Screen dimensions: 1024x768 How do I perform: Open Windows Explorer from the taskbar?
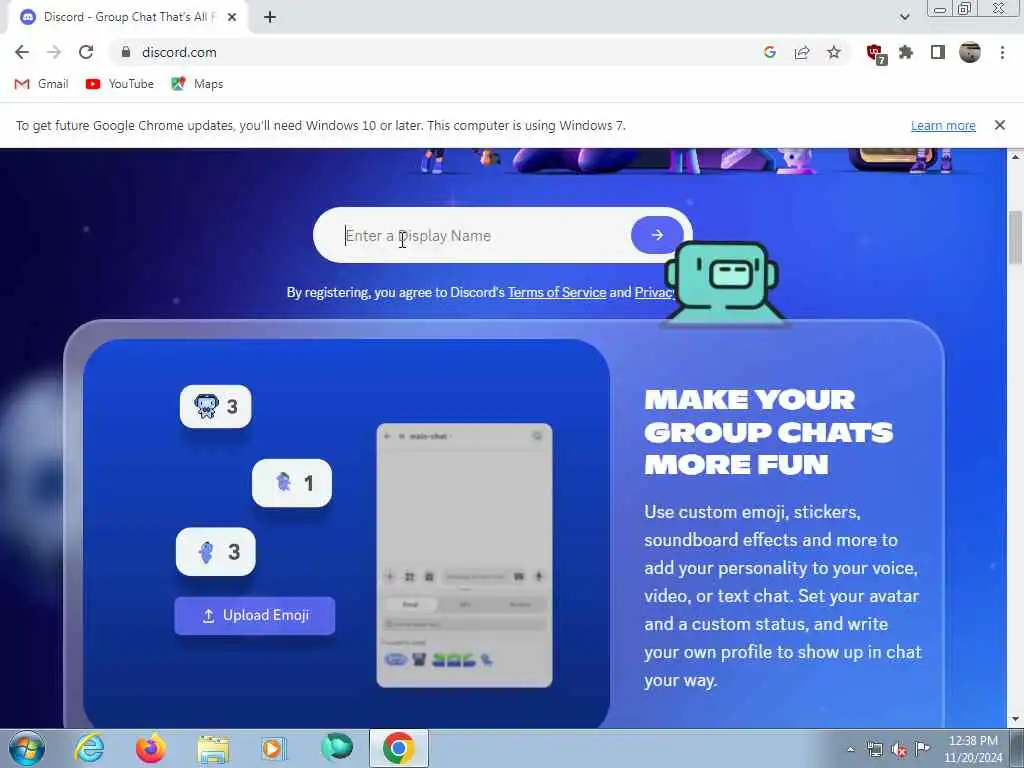(213, 748)
